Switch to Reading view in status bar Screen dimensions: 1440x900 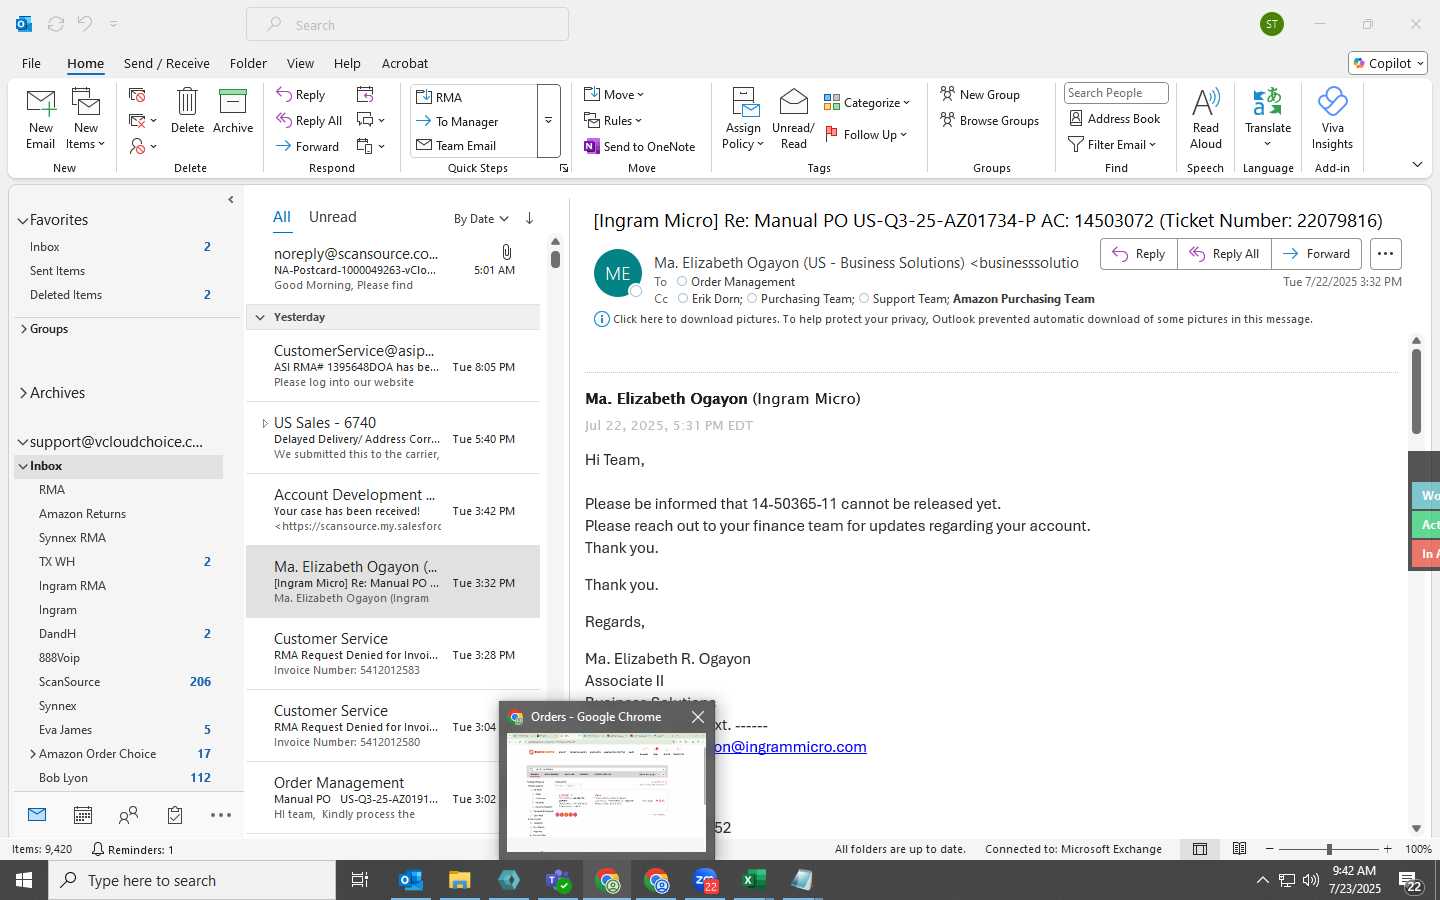pyautogui.click(x=1239, y=849)
